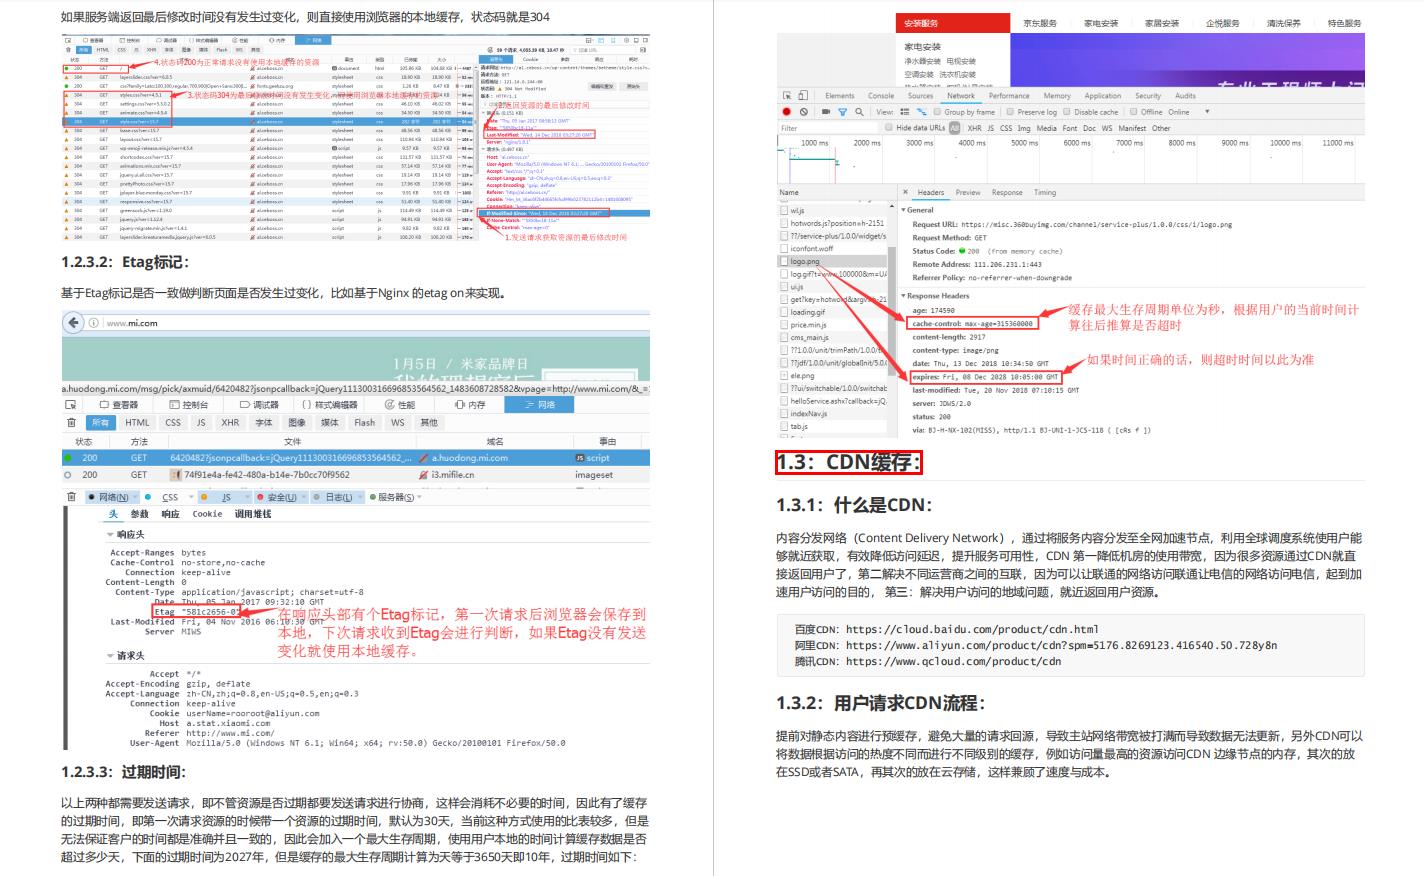Select loading.gif in the request list
The height and width of the screenshot is (876, 1424).
832,312
